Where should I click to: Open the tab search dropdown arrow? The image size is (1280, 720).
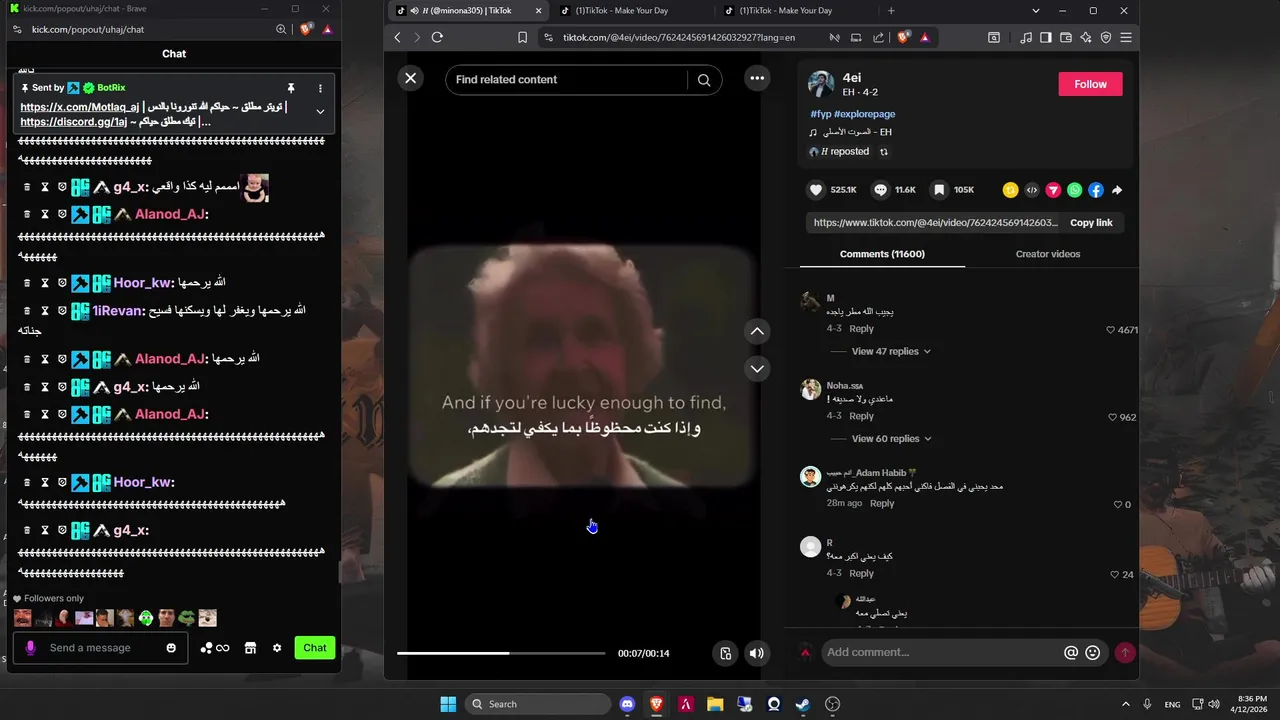(x=1035, y=11)
